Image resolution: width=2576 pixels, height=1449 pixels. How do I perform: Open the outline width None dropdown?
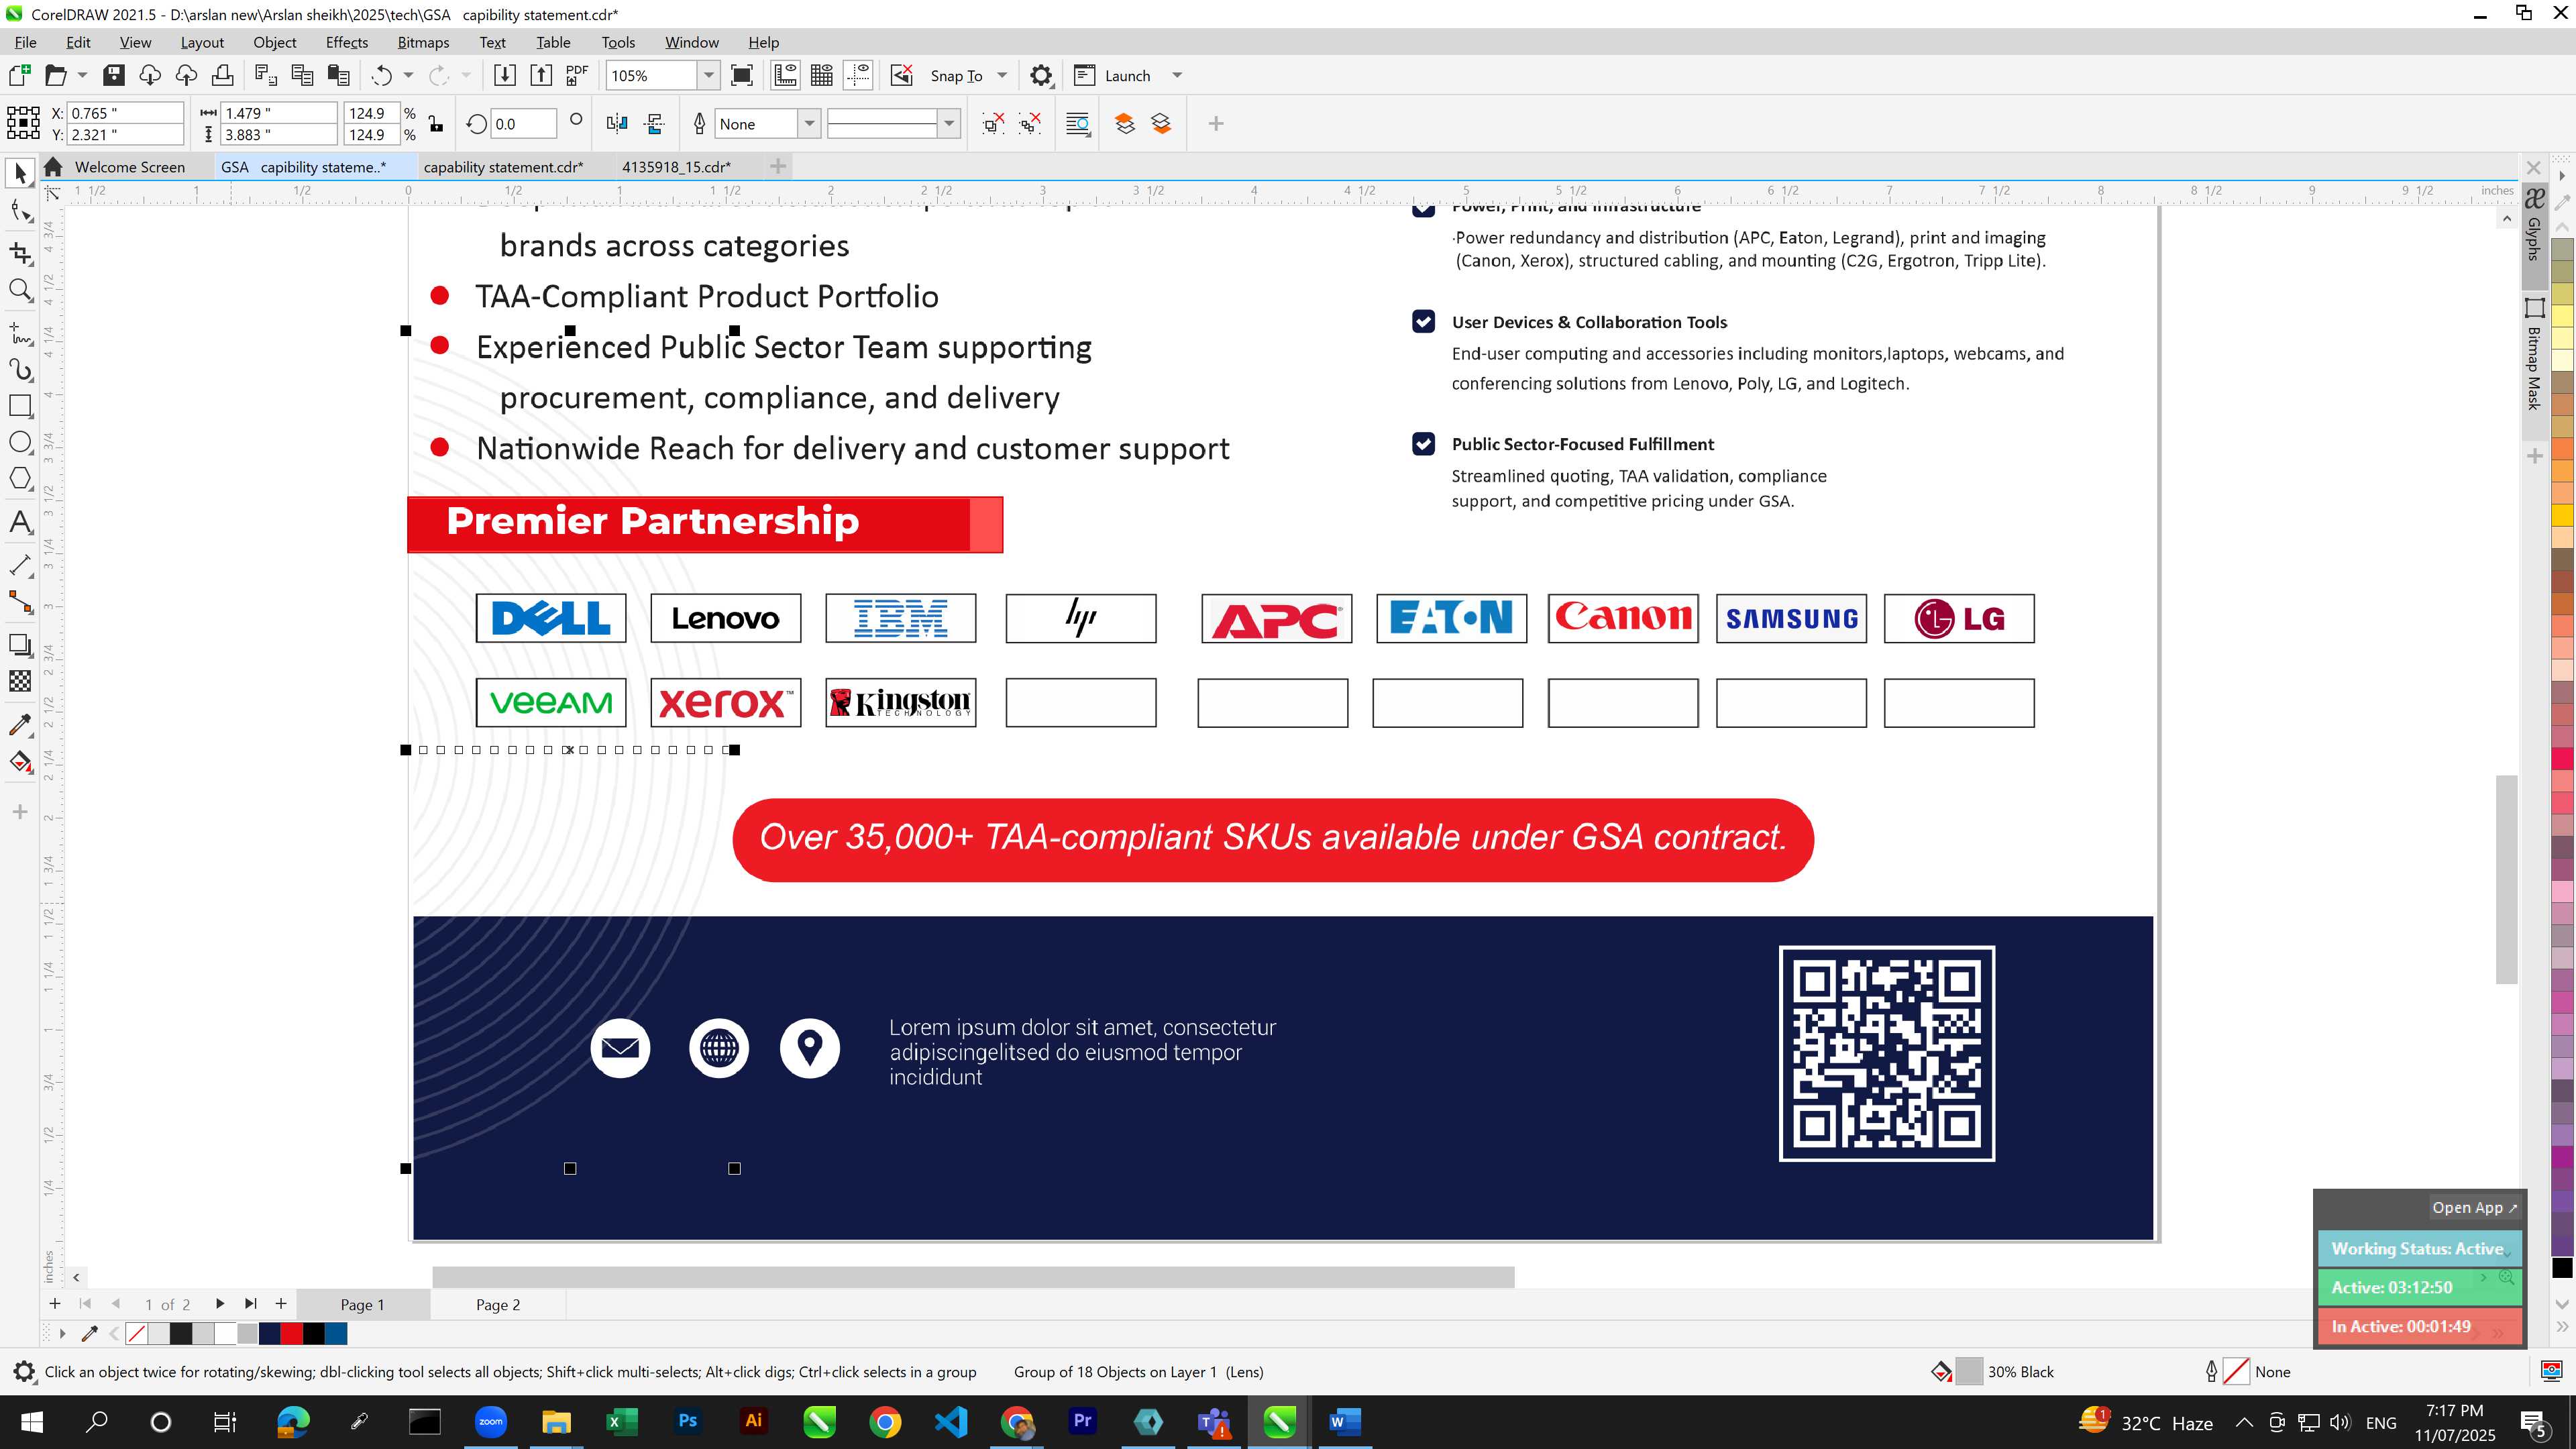point(809,124)
